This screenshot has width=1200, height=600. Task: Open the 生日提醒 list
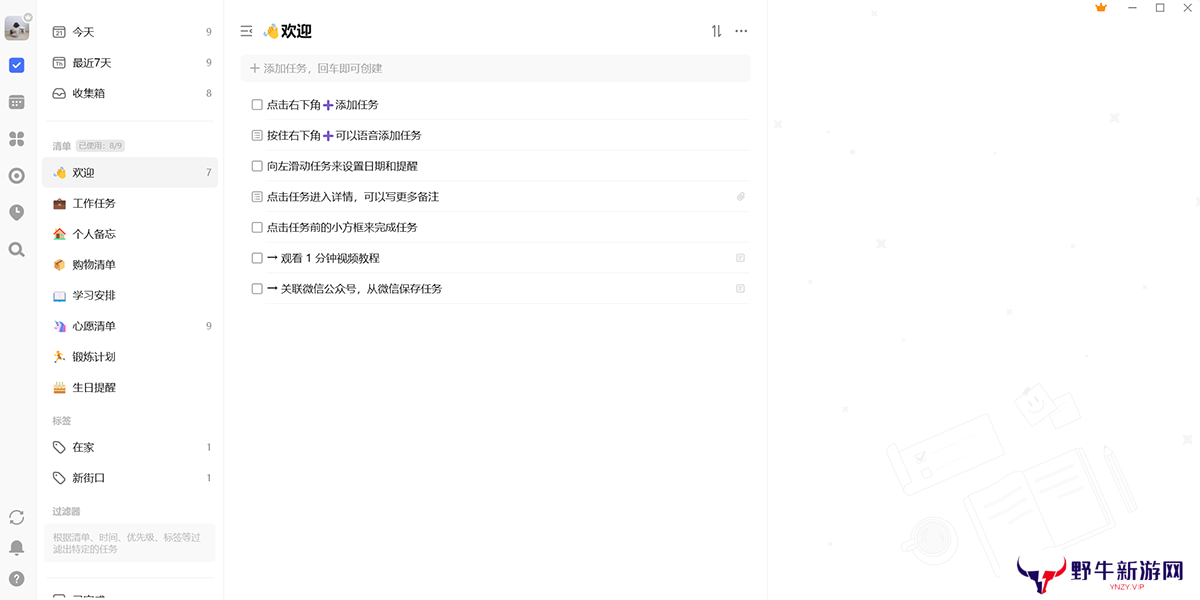(130, 387)
